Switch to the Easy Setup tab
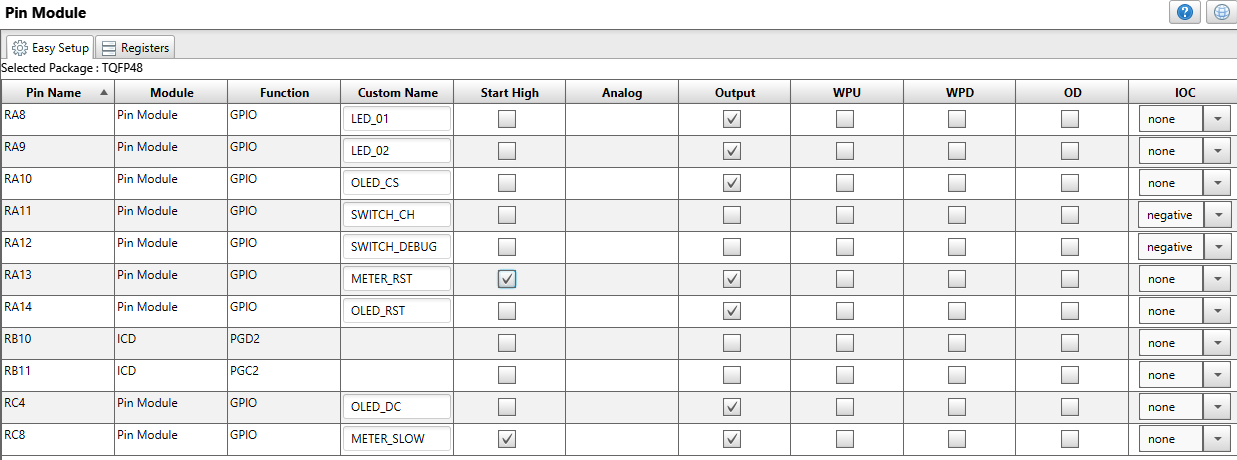The width and height of the screenshot is (1237, 460). [51, 48]
